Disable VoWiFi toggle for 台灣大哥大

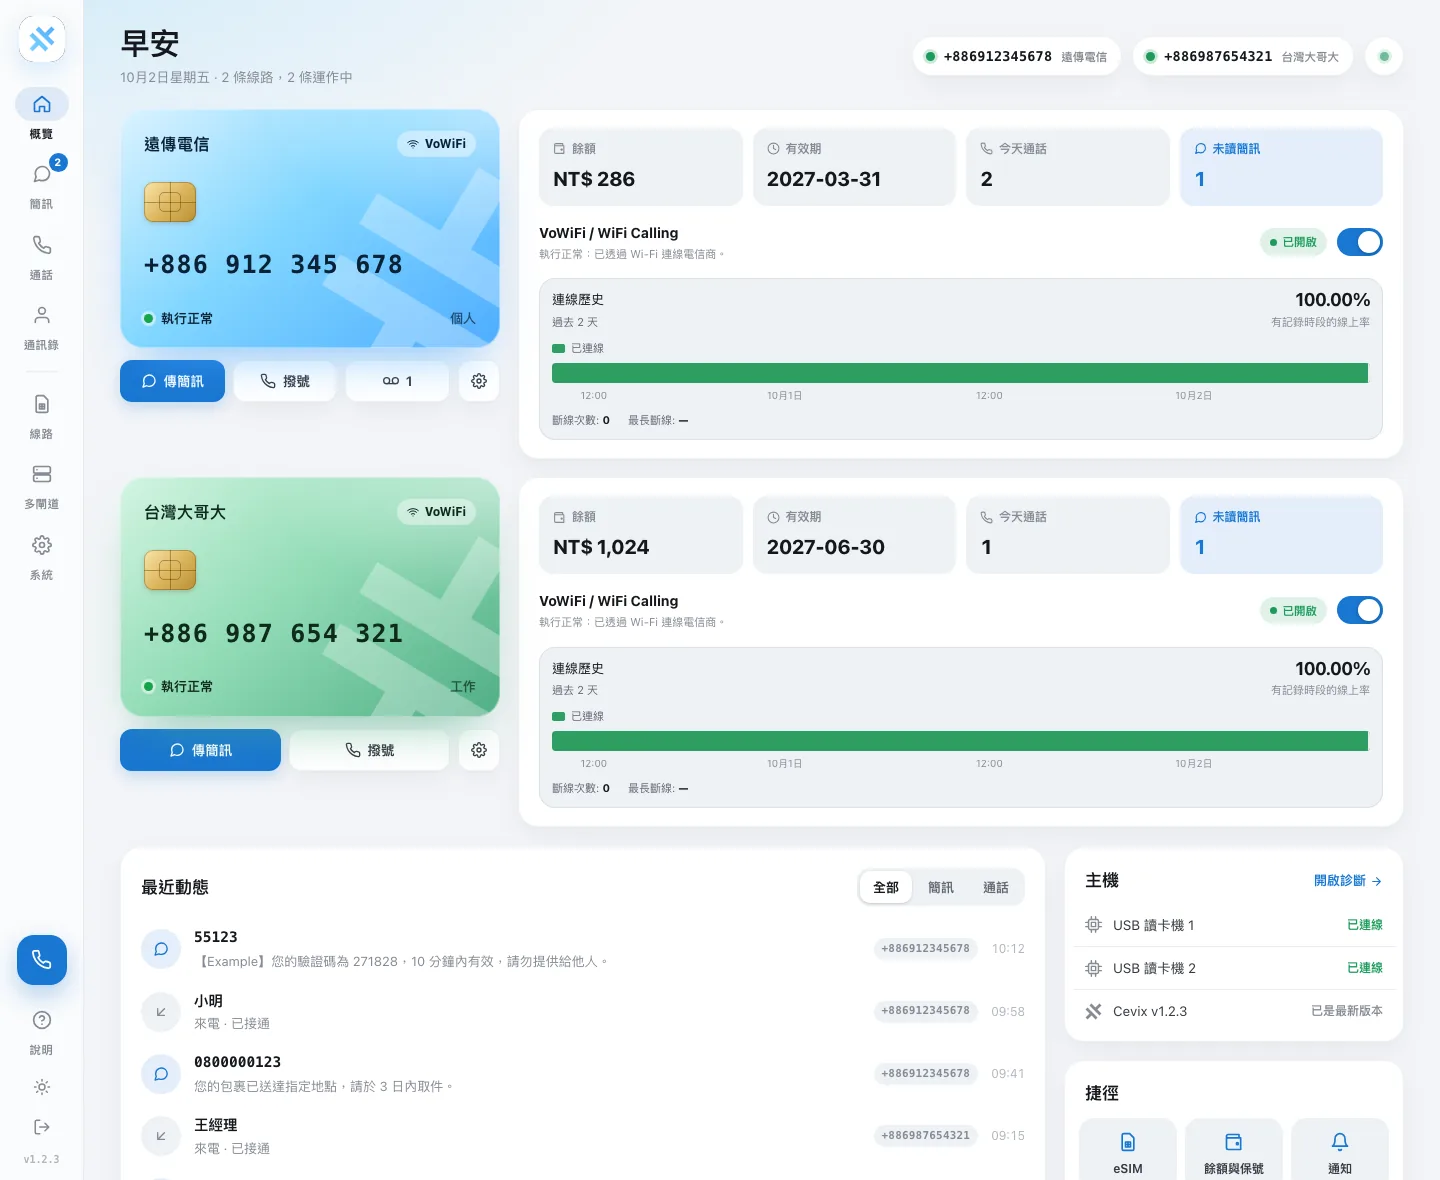(1359, 610)
